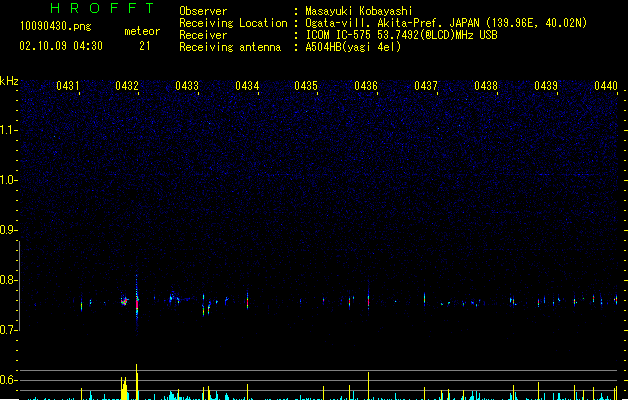
Task: Click the 0437 time marker
Action: [x=426, y=86]
